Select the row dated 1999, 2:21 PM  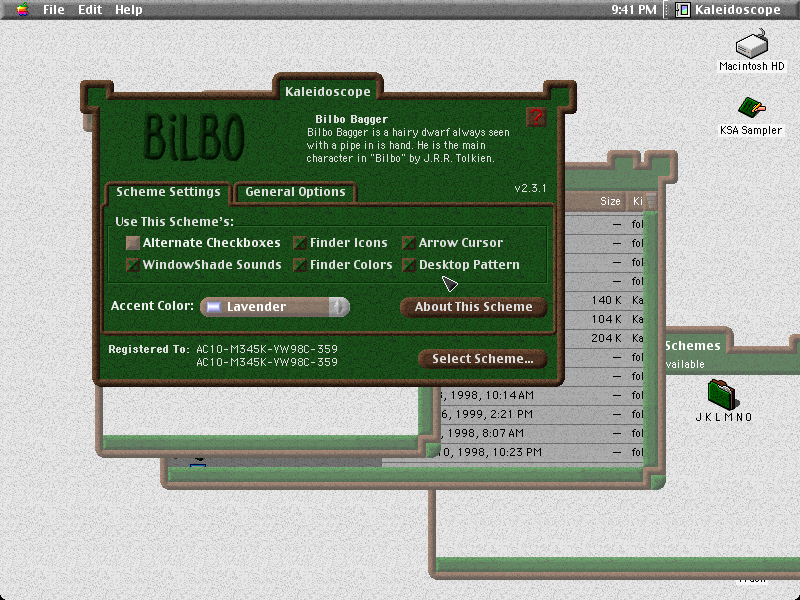(x=541, y=414)
